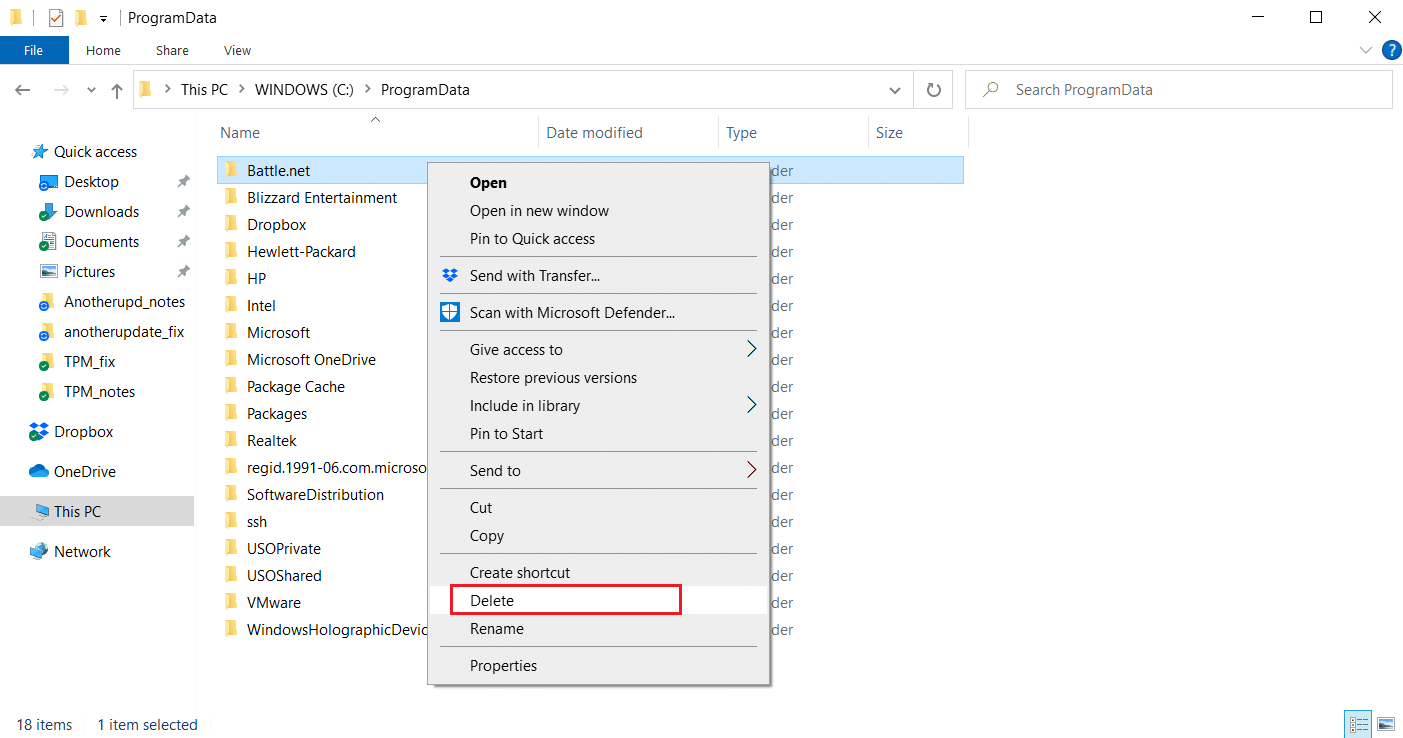Switch to the Share ribbon tab
Image resolution: width=1403 pixels, height=738 pixels.
click(x=172, y=50)
